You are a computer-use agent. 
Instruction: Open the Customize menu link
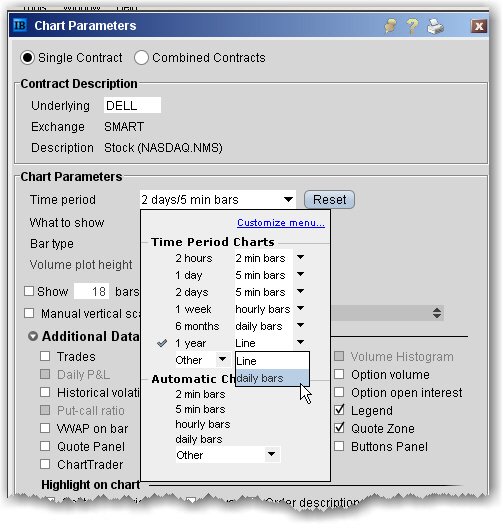[281, 223]
